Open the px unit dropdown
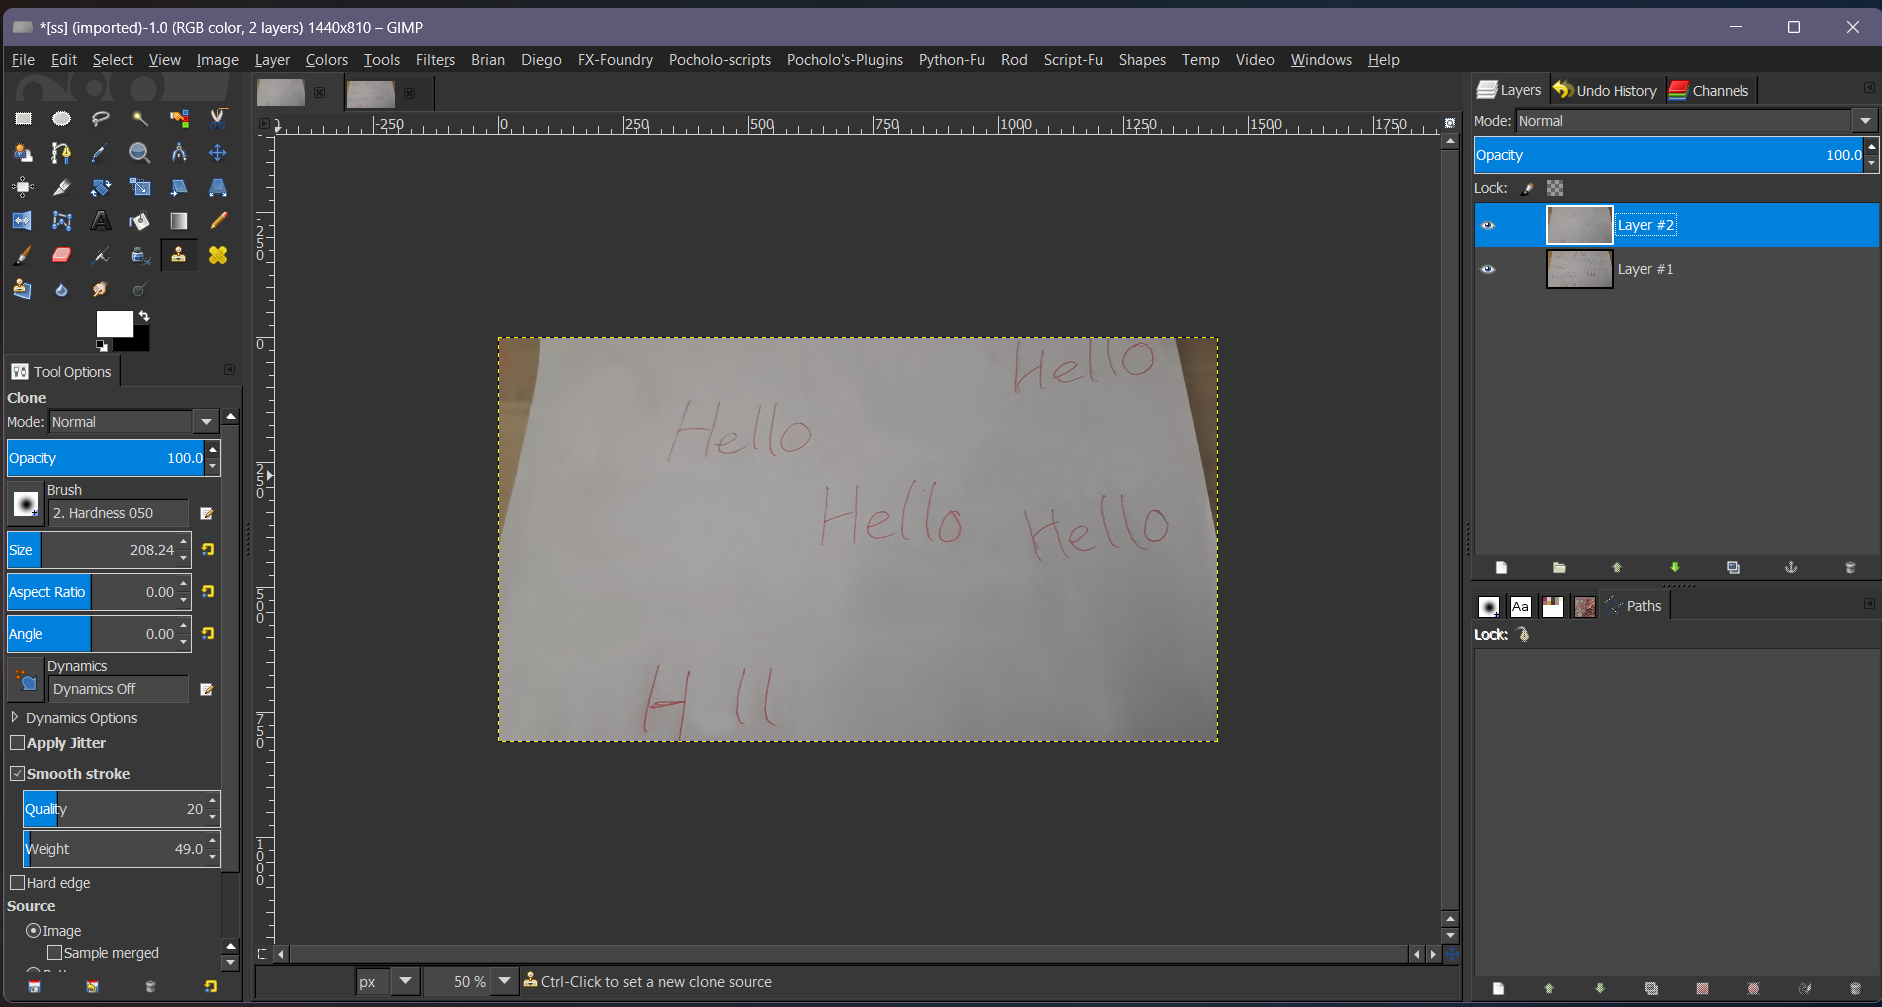The height and width of the screenshot is (1007, 1882). (405, 982)
